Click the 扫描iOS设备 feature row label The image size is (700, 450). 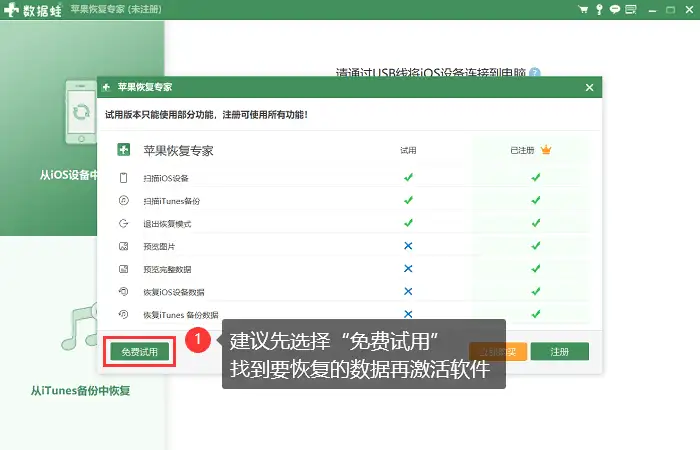pos(166,178)
